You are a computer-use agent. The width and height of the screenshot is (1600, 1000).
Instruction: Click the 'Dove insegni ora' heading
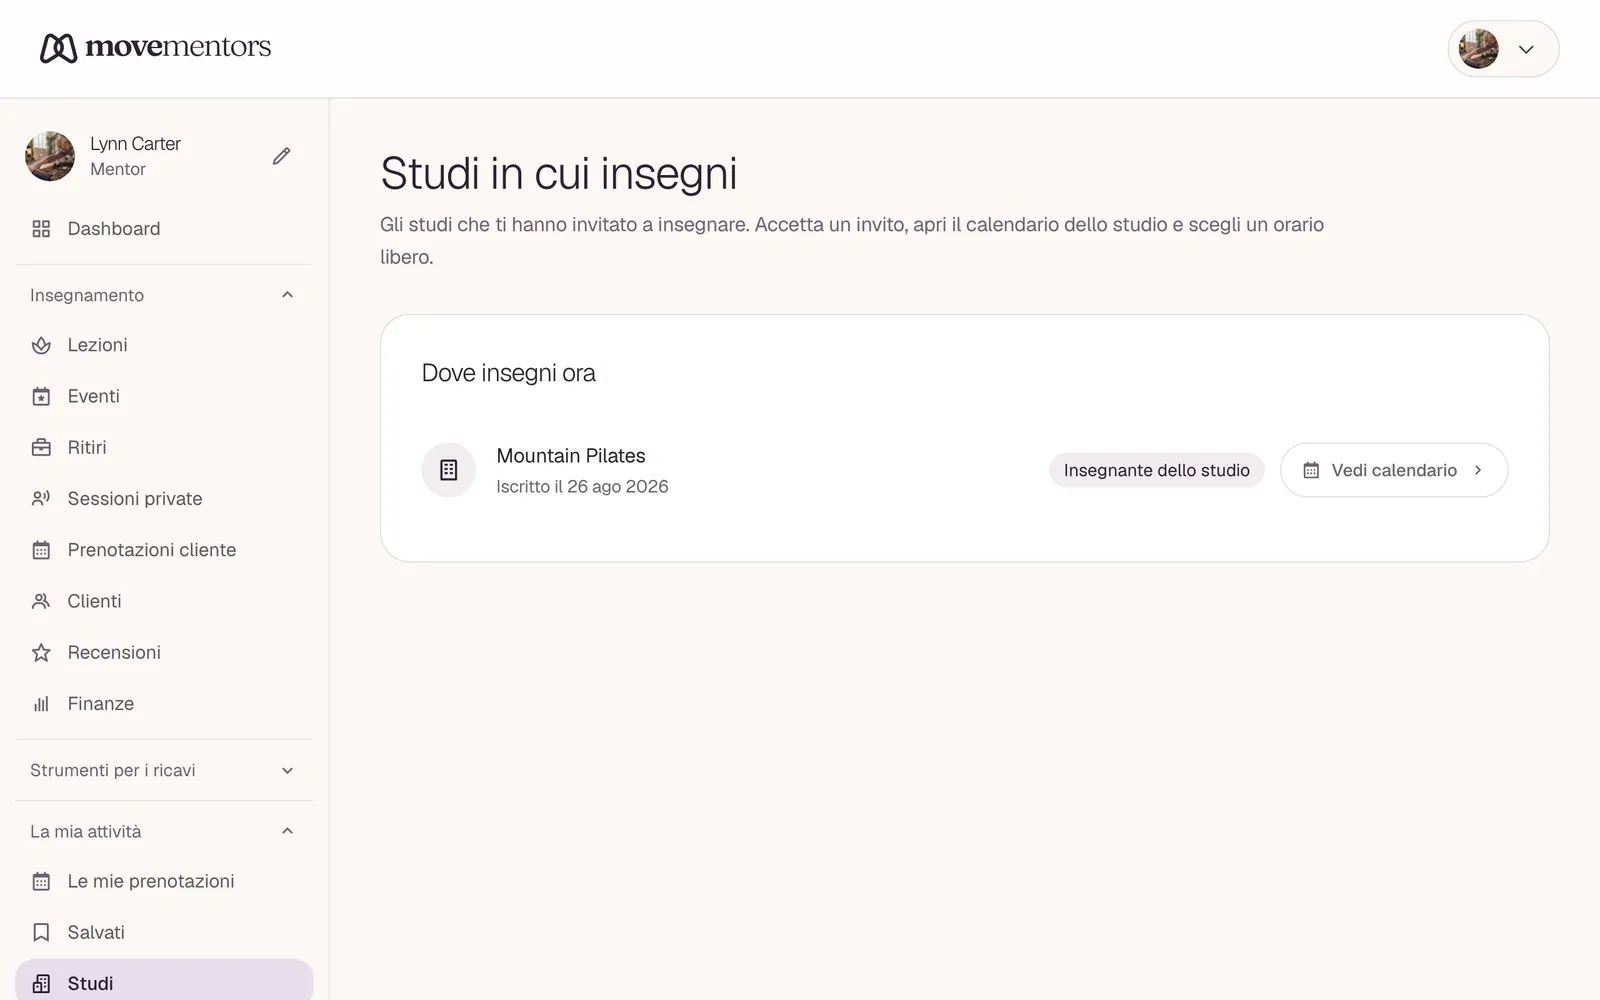click(509, 373)
